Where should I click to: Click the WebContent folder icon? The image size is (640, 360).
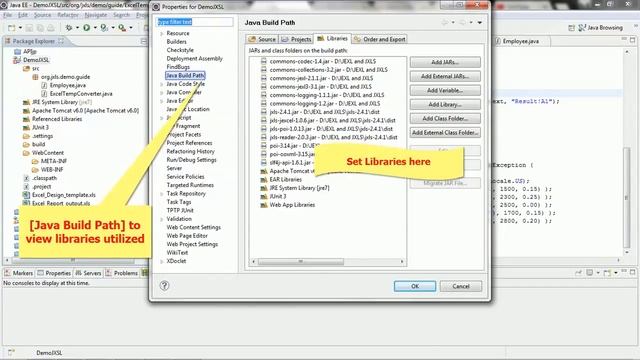pos(27,153)
